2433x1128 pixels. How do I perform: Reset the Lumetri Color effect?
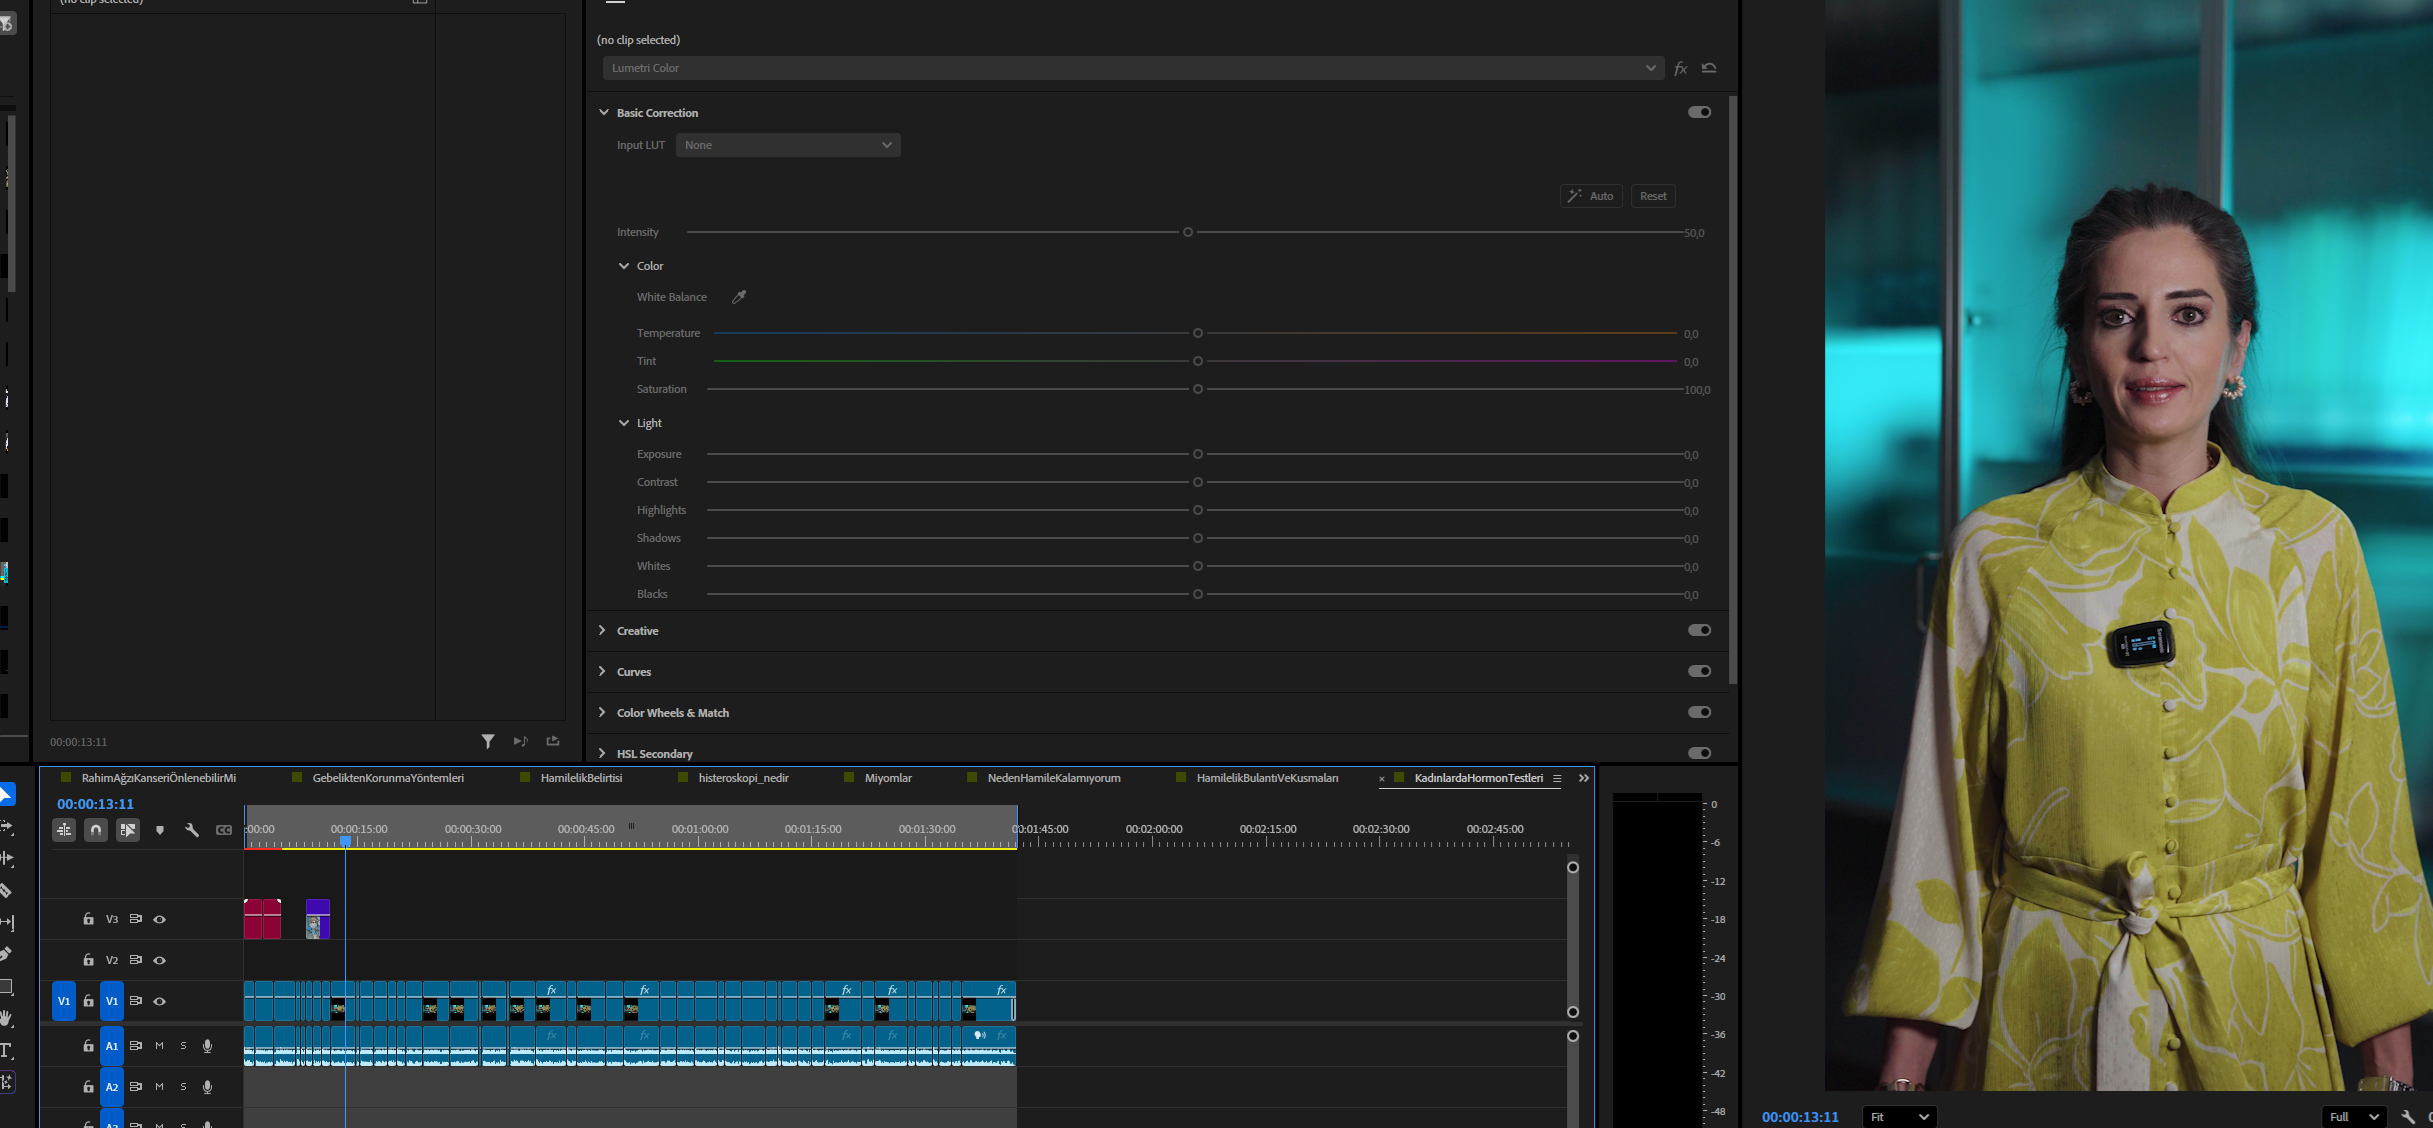(x=1709, y=68)
